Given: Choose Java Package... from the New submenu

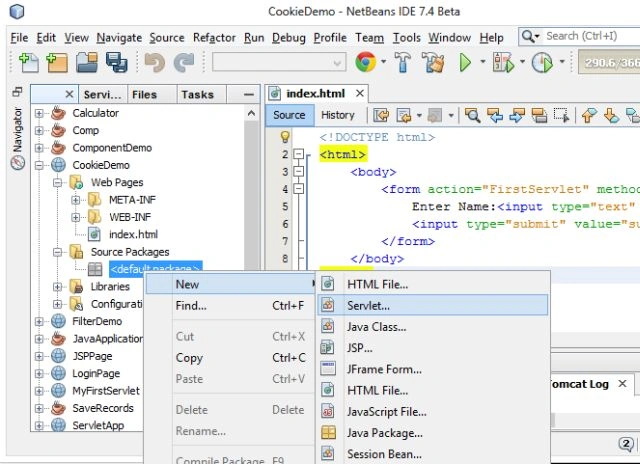Looking at the screenshot, I should (x=432, y=433).
